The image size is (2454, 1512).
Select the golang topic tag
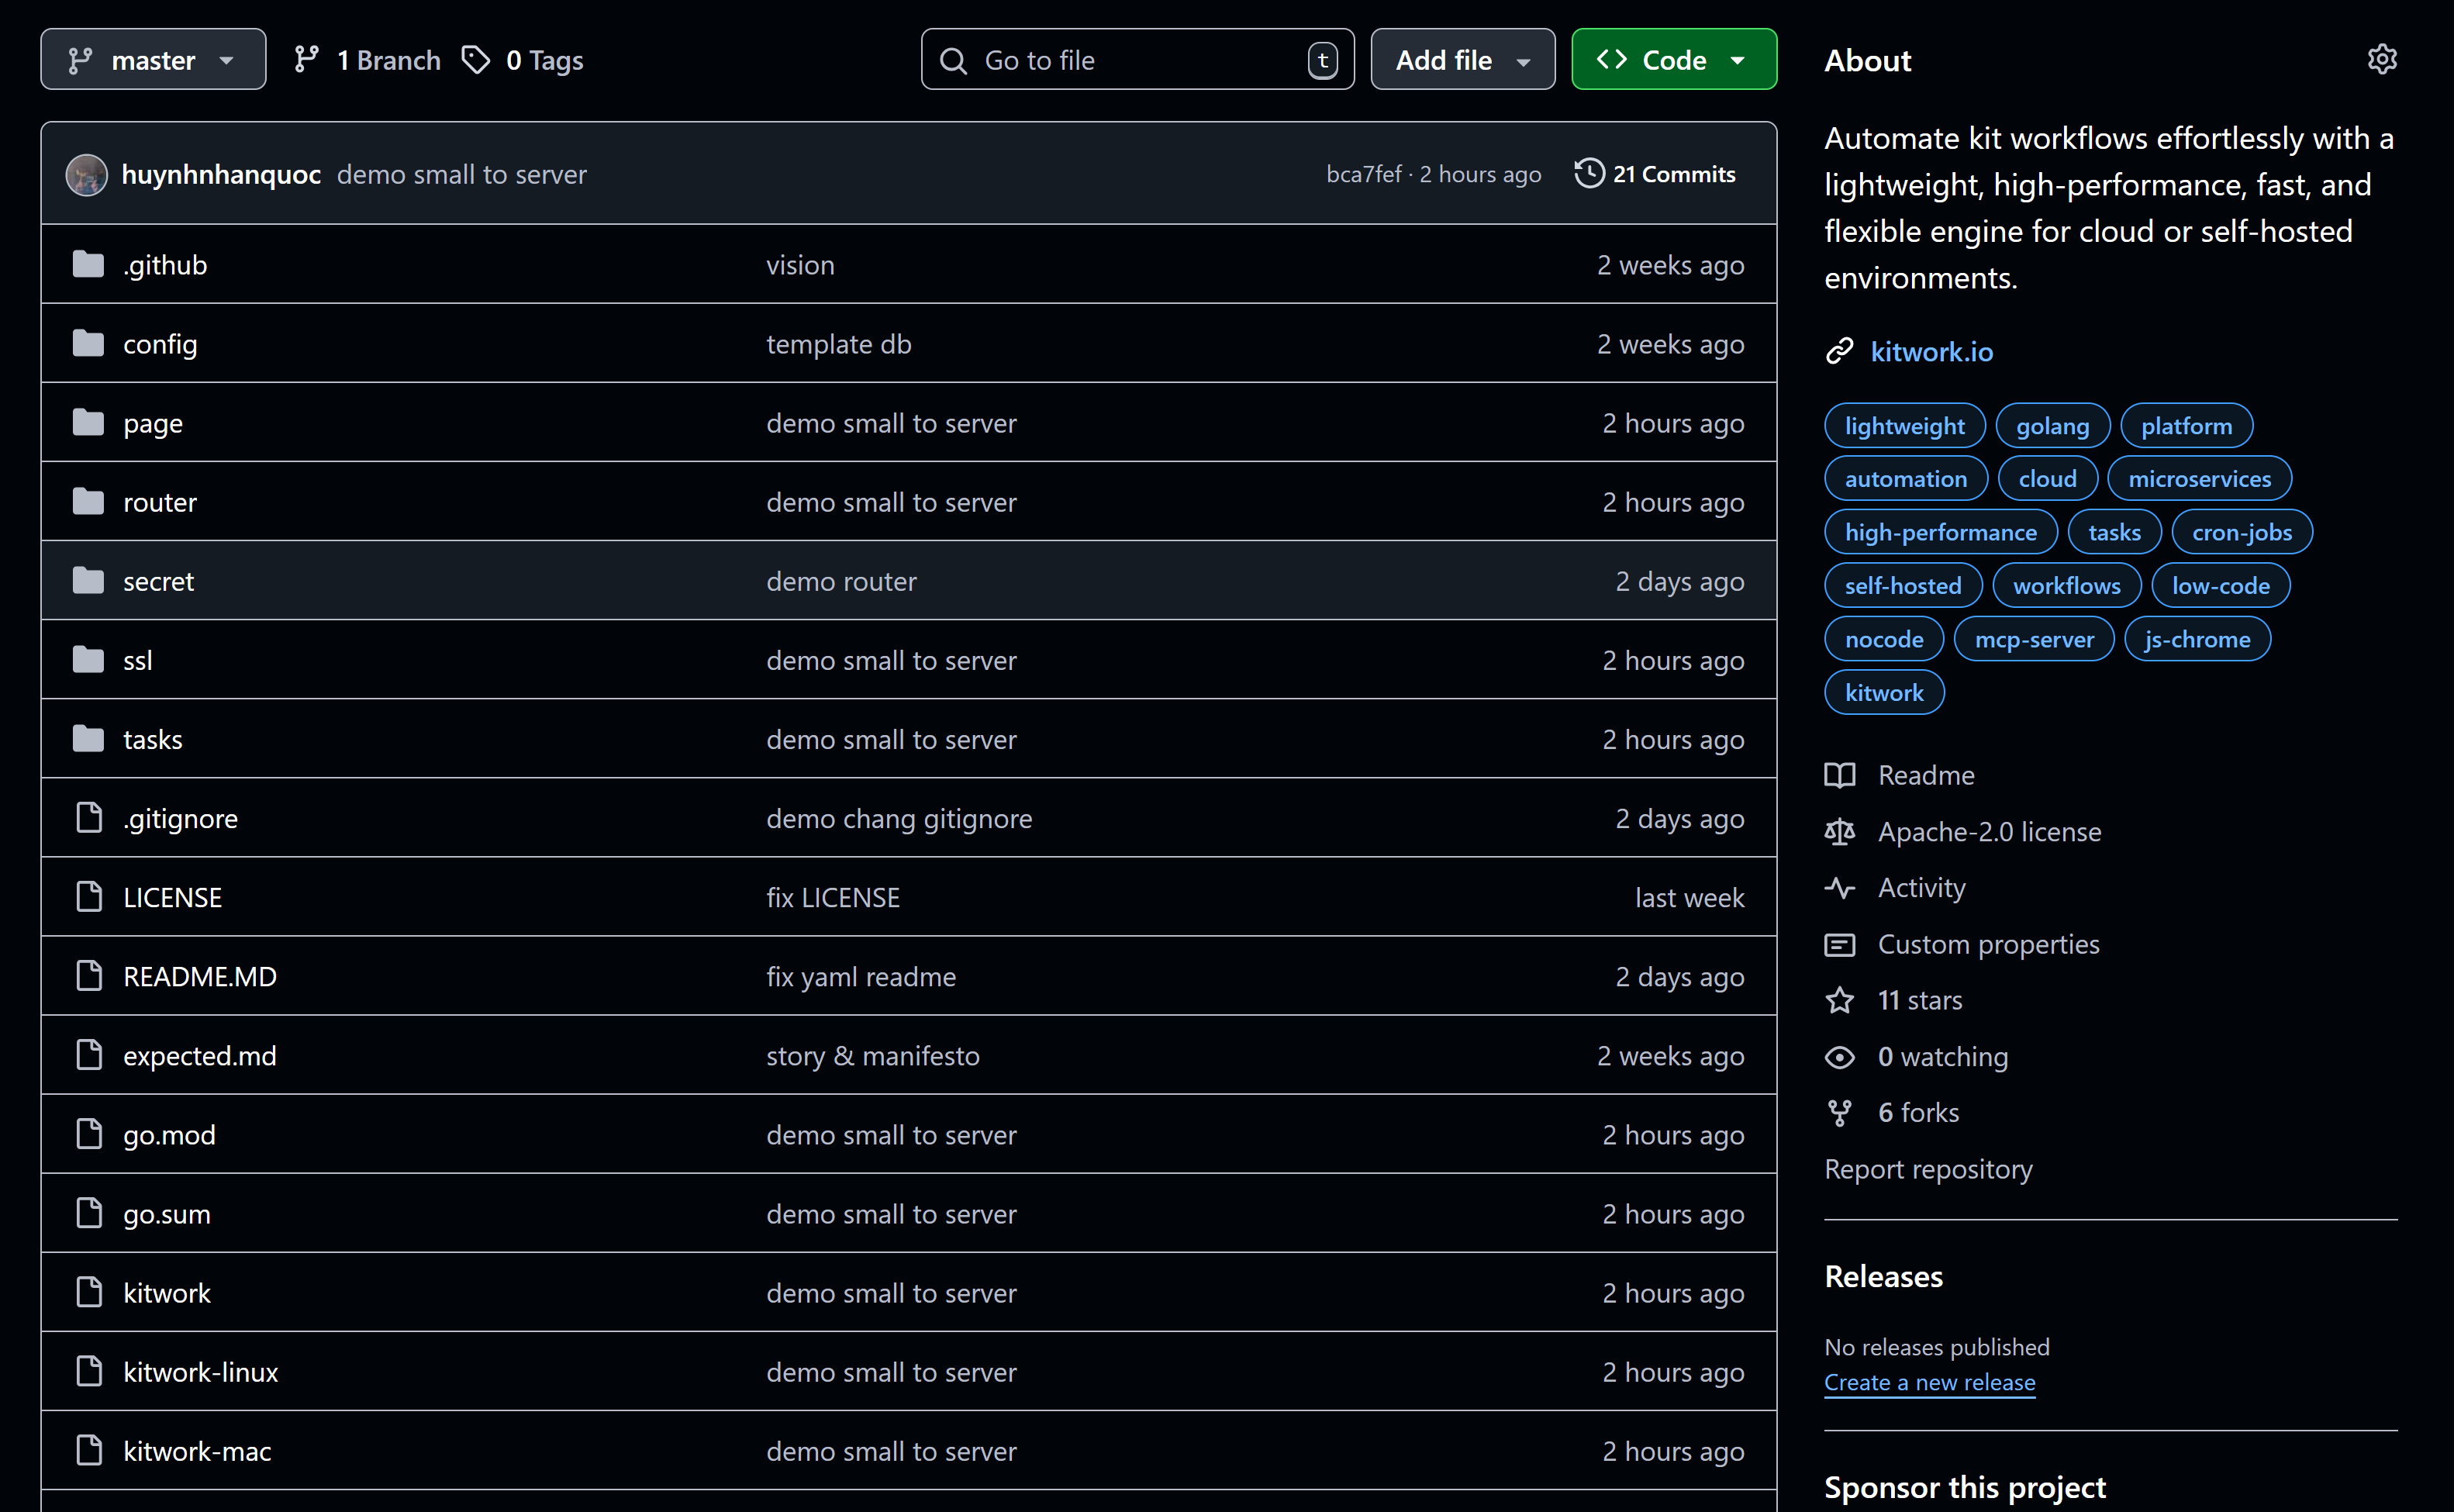pyautogui.click(x=2052, y=425)
